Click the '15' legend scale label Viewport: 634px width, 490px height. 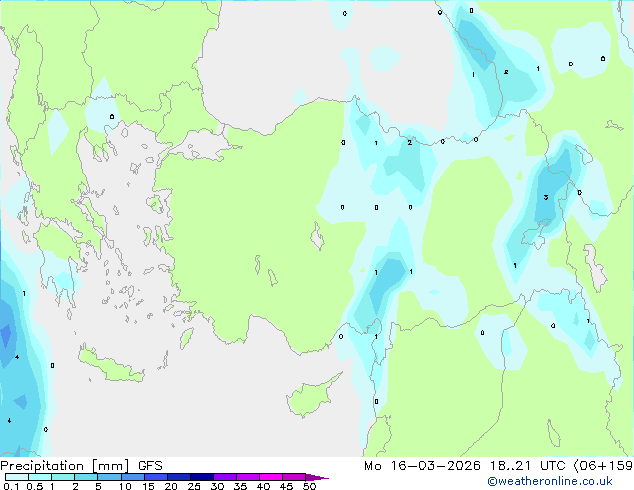click(x=148, y=486)
